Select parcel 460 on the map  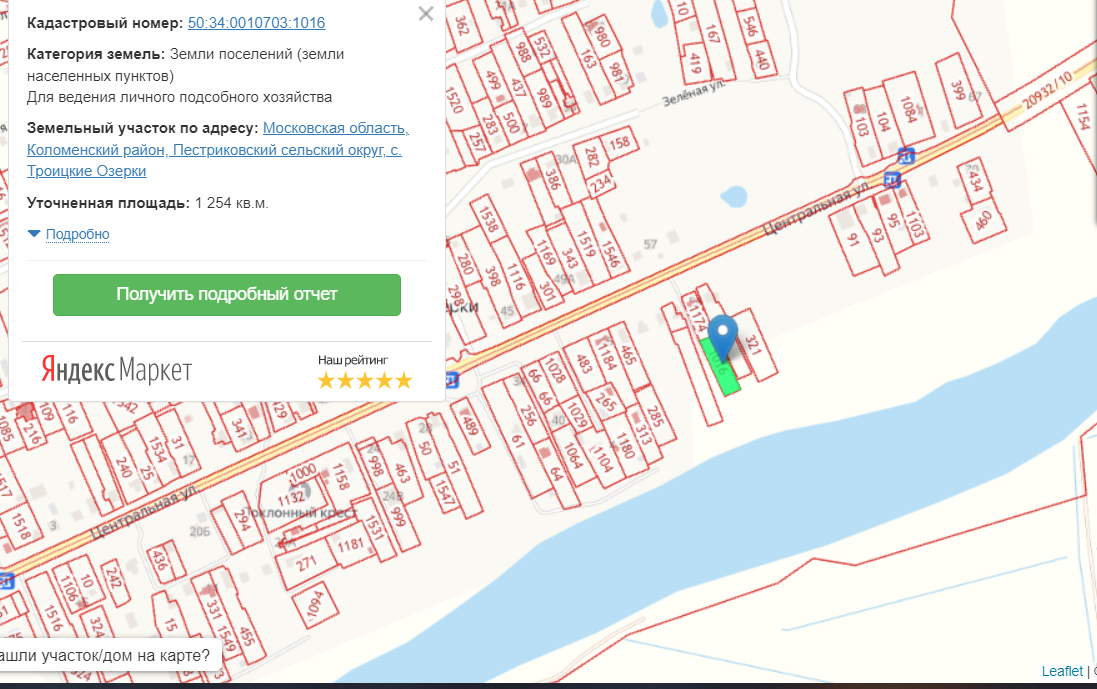tap(984, 222)
